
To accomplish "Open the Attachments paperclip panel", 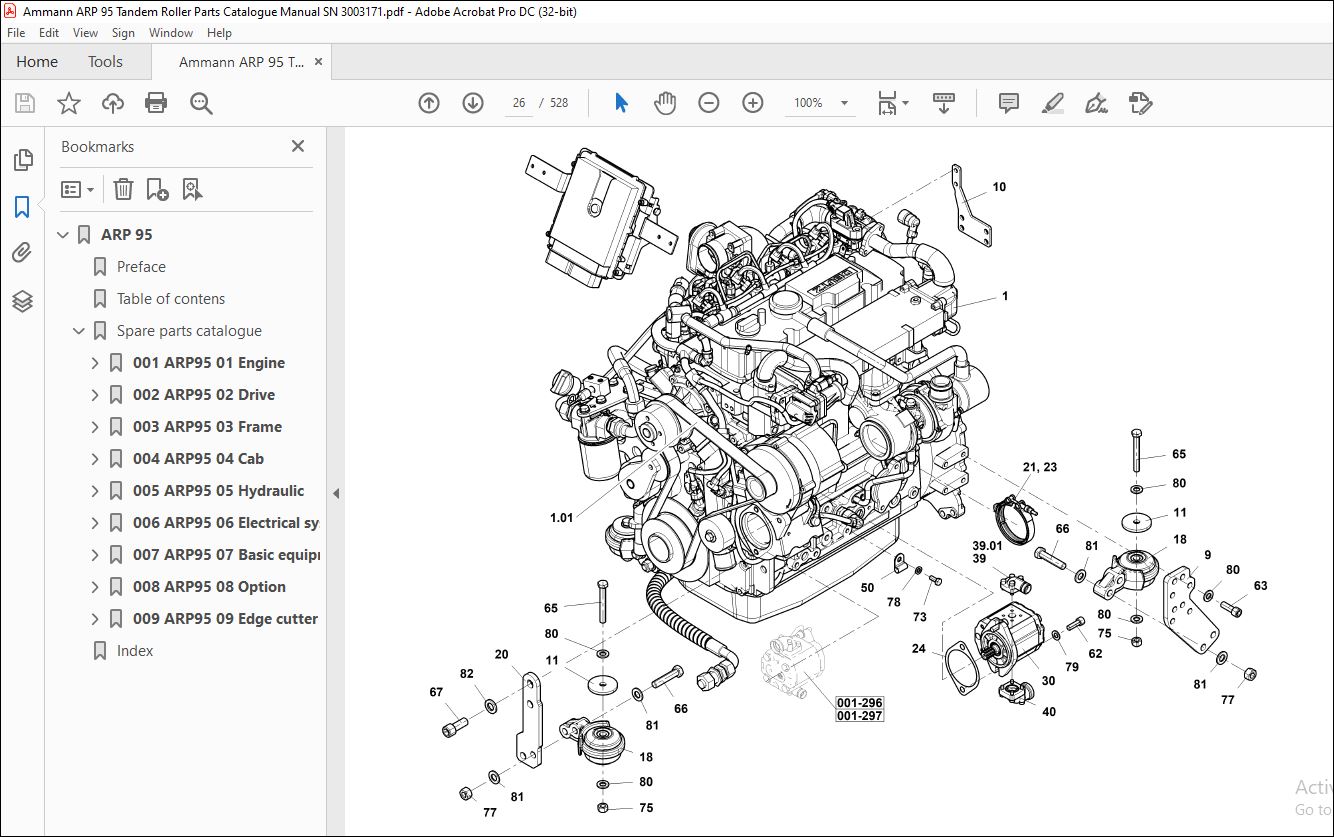I will [x=22, y=253].
